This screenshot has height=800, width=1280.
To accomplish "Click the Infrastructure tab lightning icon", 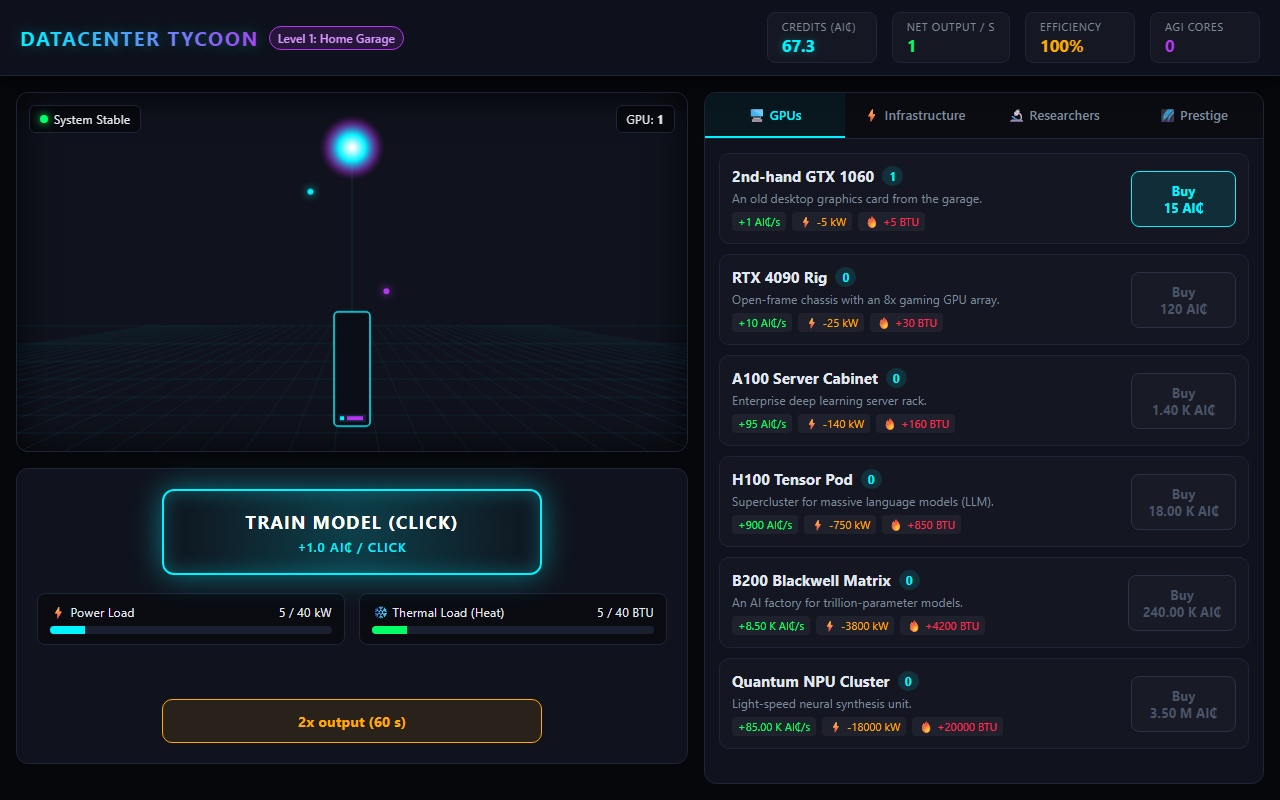I will pyautogui.click(x=872, y=116).
